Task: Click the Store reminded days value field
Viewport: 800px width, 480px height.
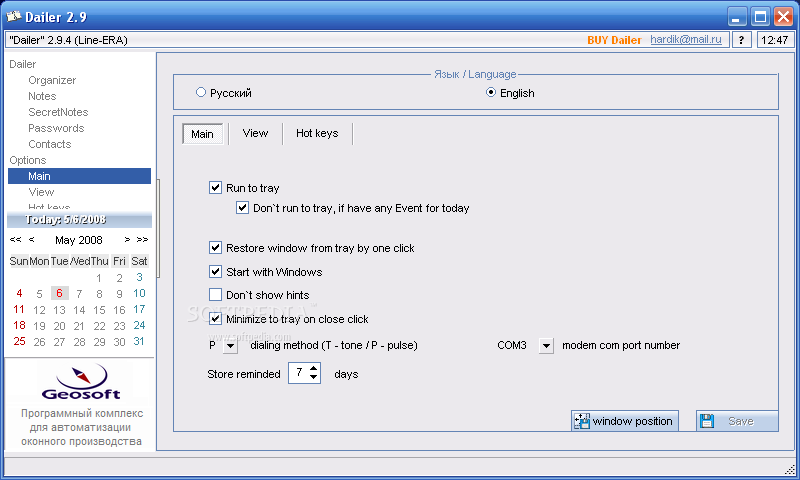Action: tap(299, 373)
